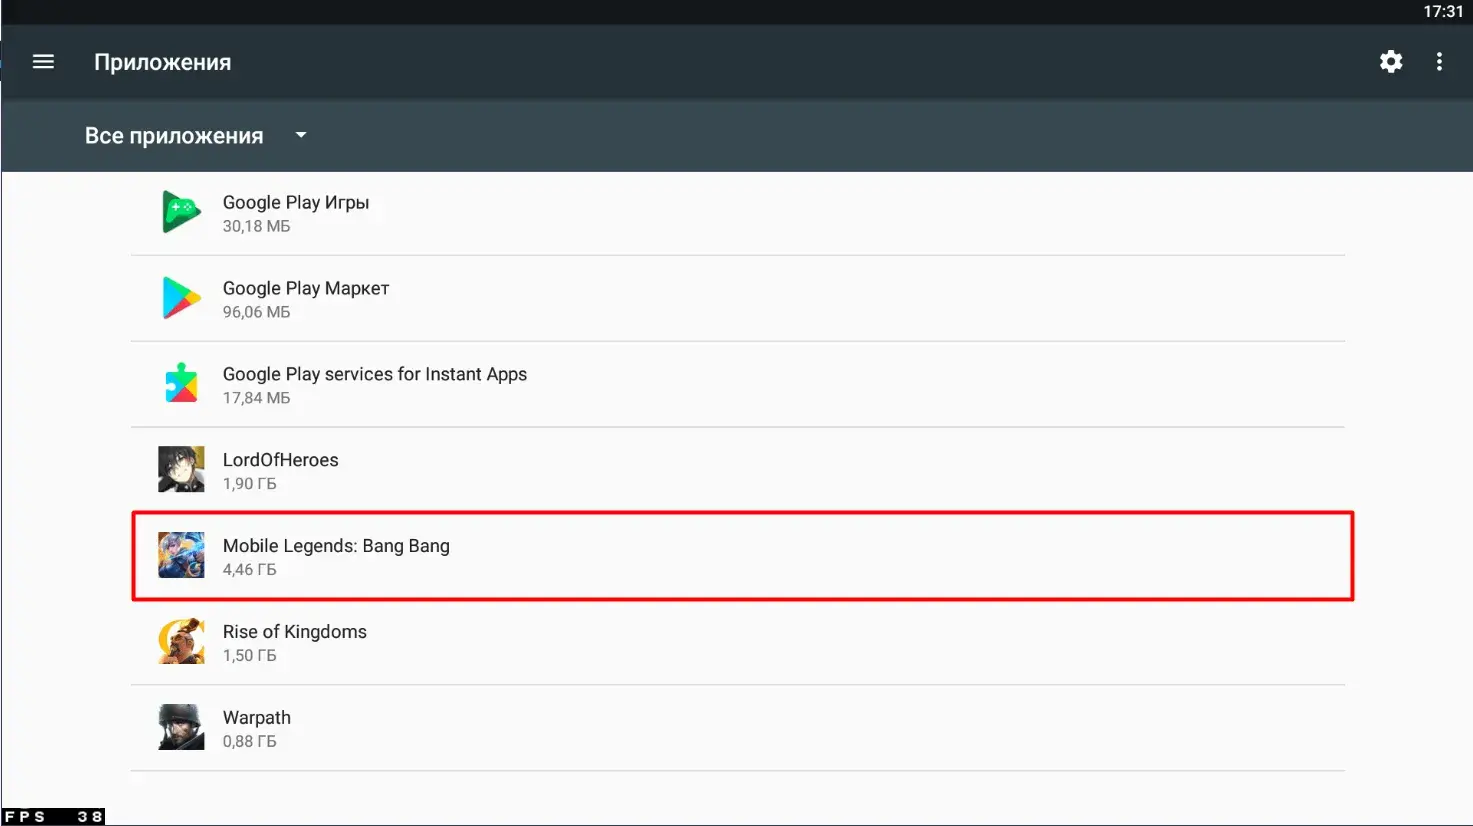Open the hamburger navigation menu
The width and height of the screenshot is (1473, 826).
pyautogui.click(x=43, y=62)
